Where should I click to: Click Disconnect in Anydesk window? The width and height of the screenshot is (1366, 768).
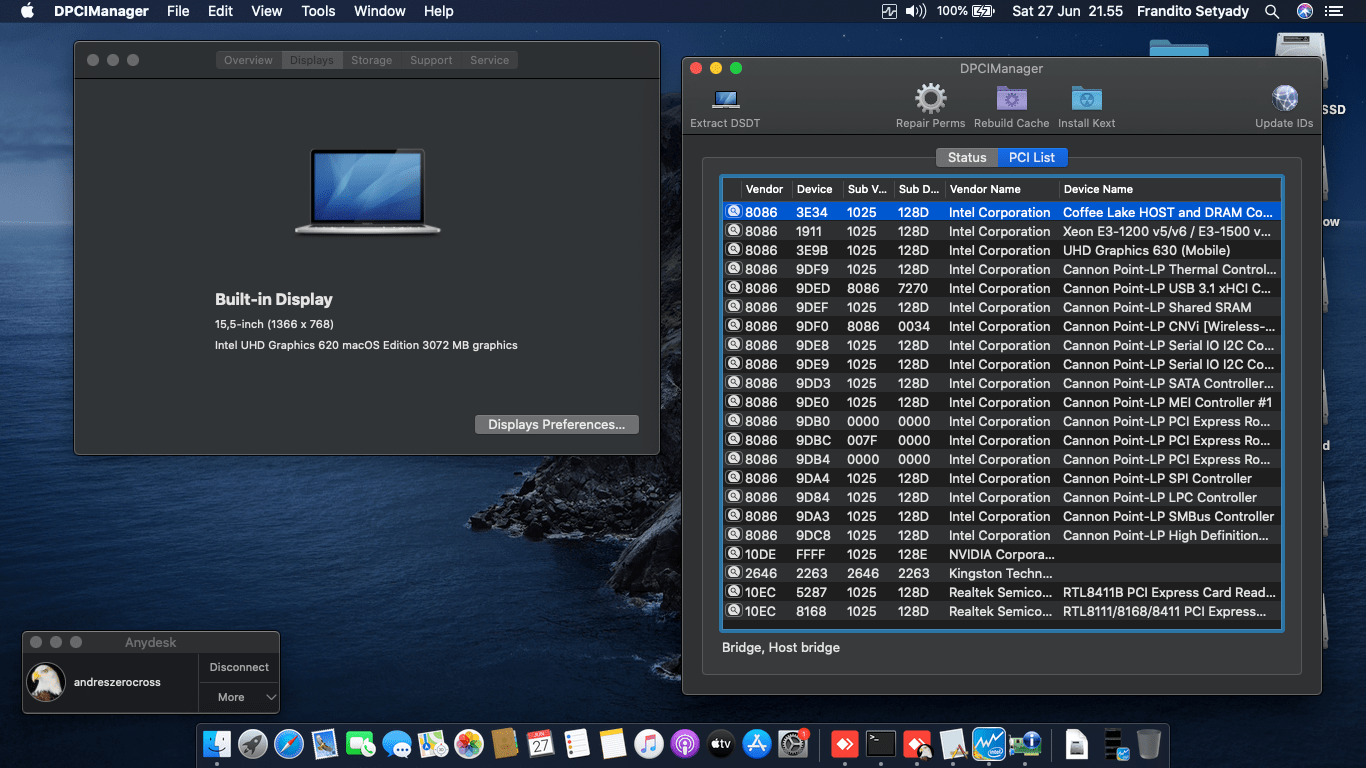point(239,667)
